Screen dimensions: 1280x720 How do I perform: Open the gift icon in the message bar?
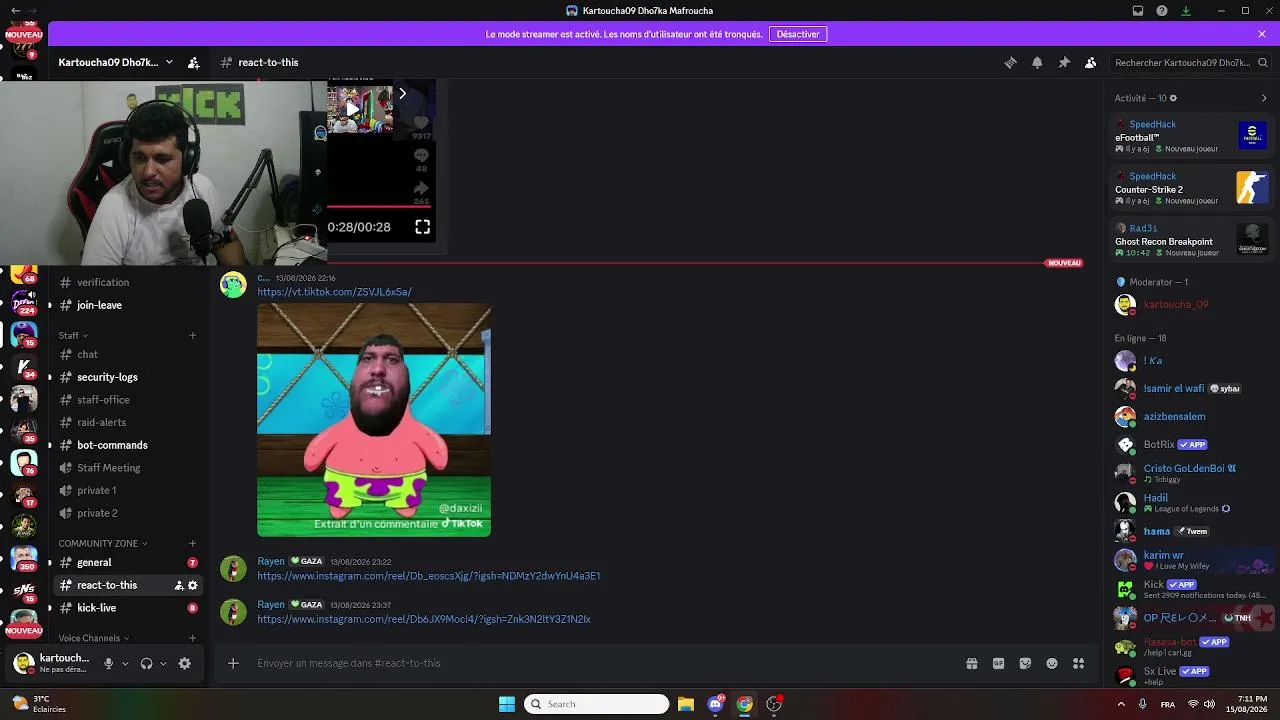click(x=971, y=663)
